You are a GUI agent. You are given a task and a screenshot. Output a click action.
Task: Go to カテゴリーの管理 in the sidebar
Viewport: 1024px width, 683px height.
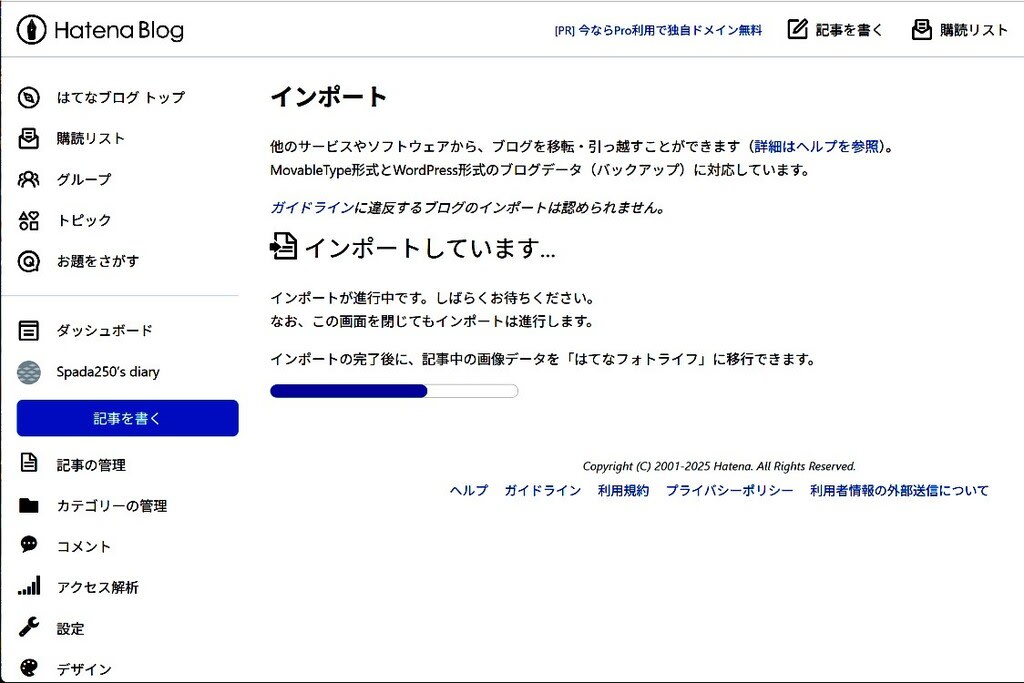point(112,506)
